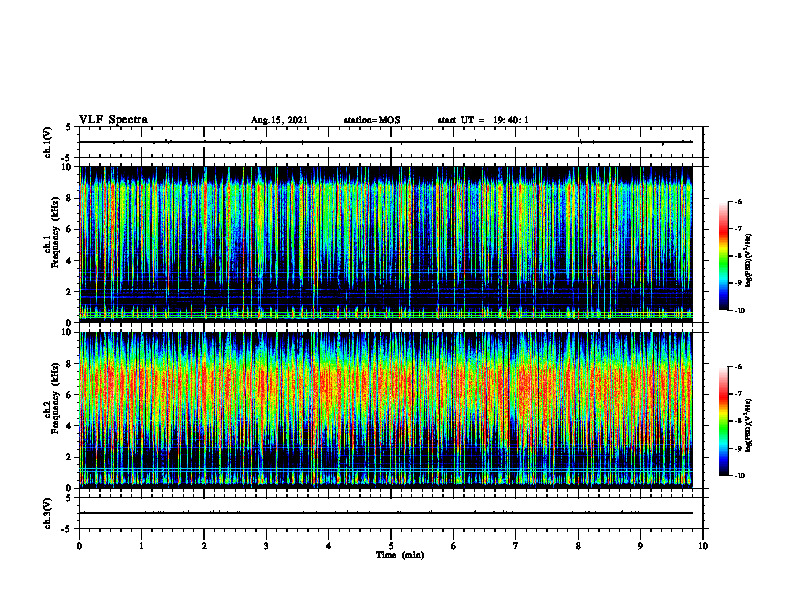Select the "start UT = 19:40: 1" text
The width and height of the screenshot is (792, 612).
483,120
